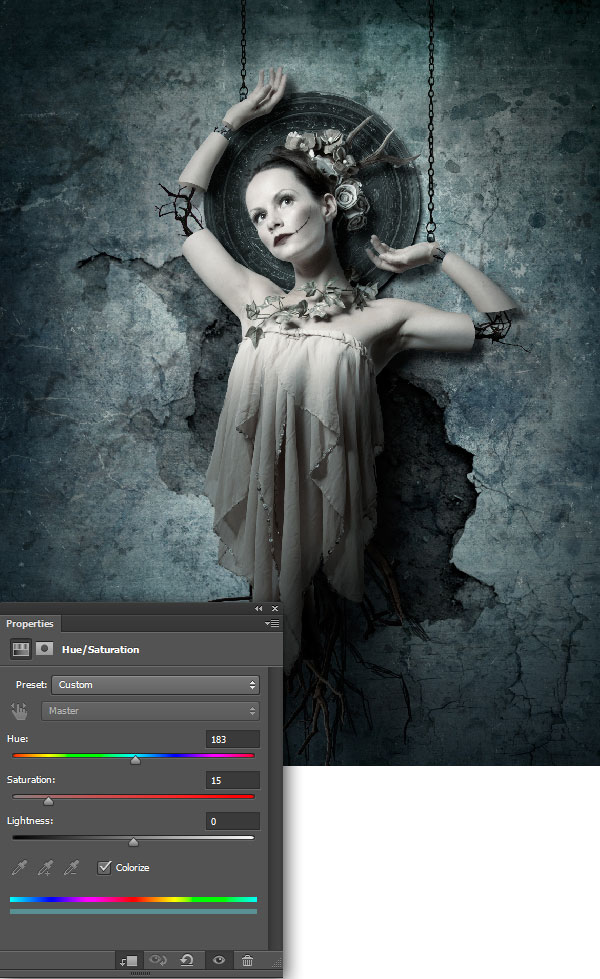
Task: Select the plain eyedropper tool
Action: click(x=19, y=867)
